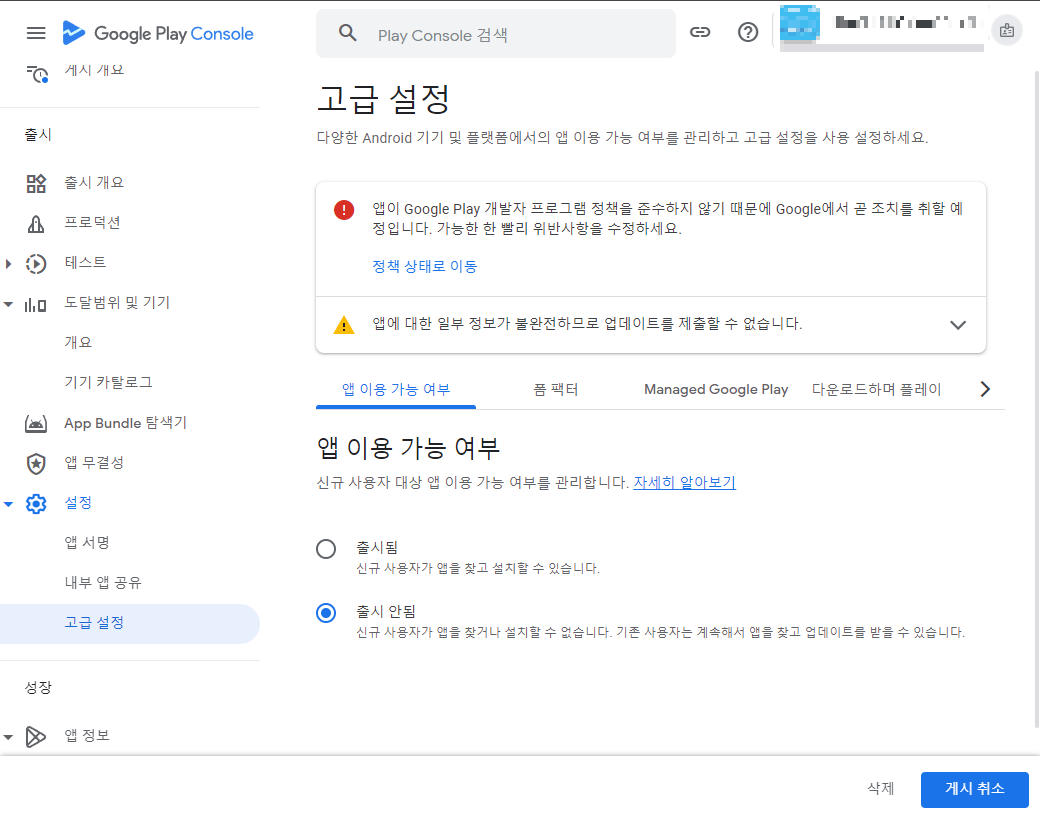Click 자세히 알아보기 link
The image size is (1040, 816).
pyautogui.click(x=684, y=482)
